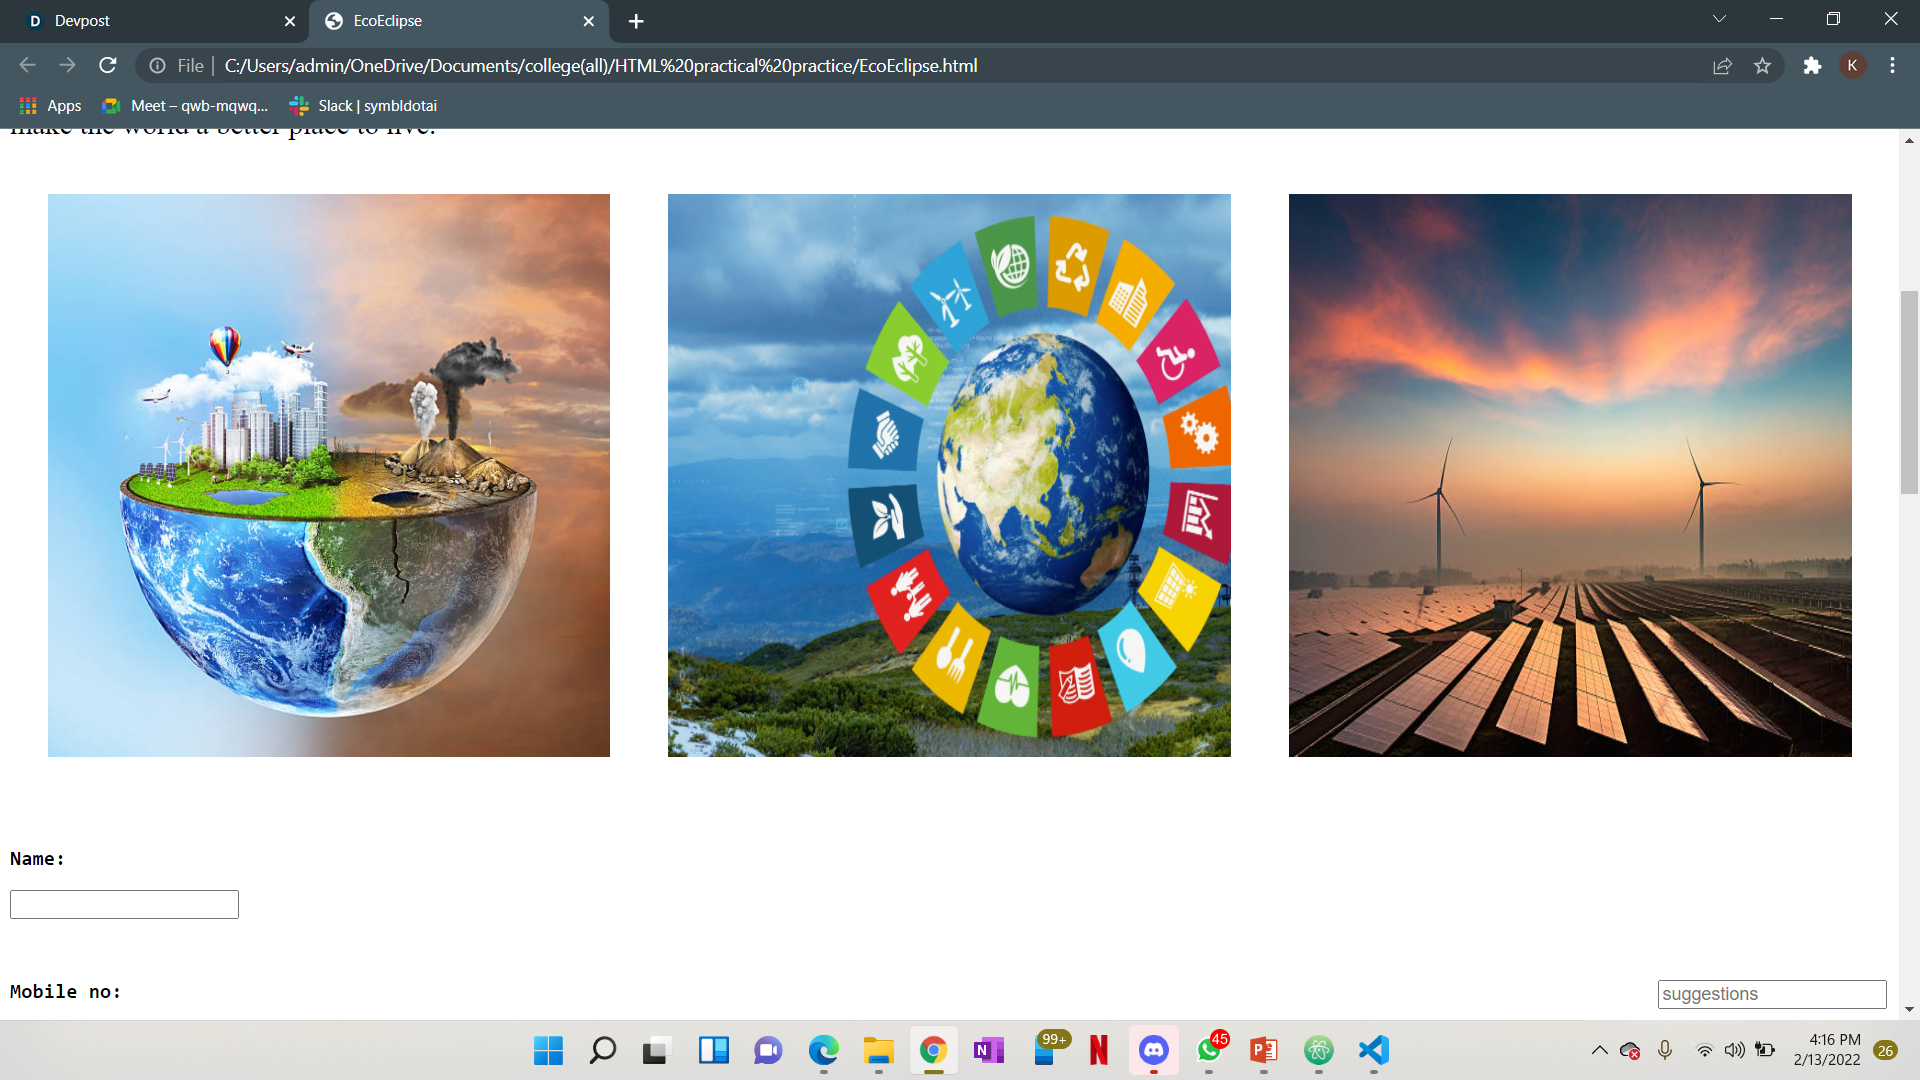The width and height of the screenshot is (1920, 1080).
Task: Launch VS Code from the taskbar
Action: (1373, 1051)
